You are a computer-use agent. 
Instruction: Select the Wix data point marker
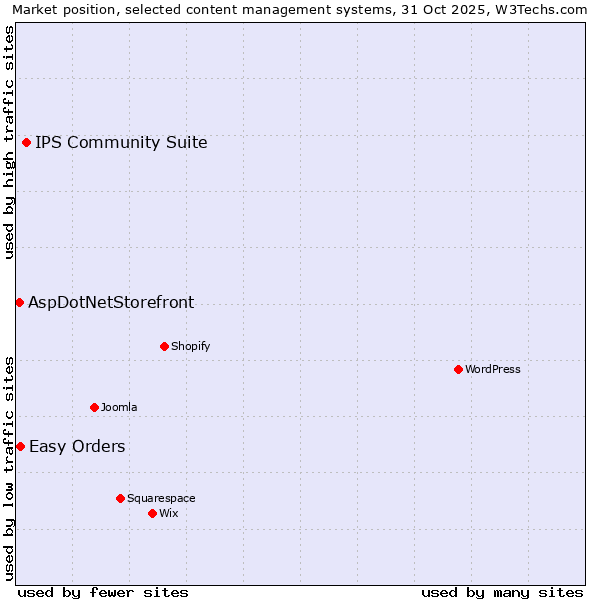152,513
